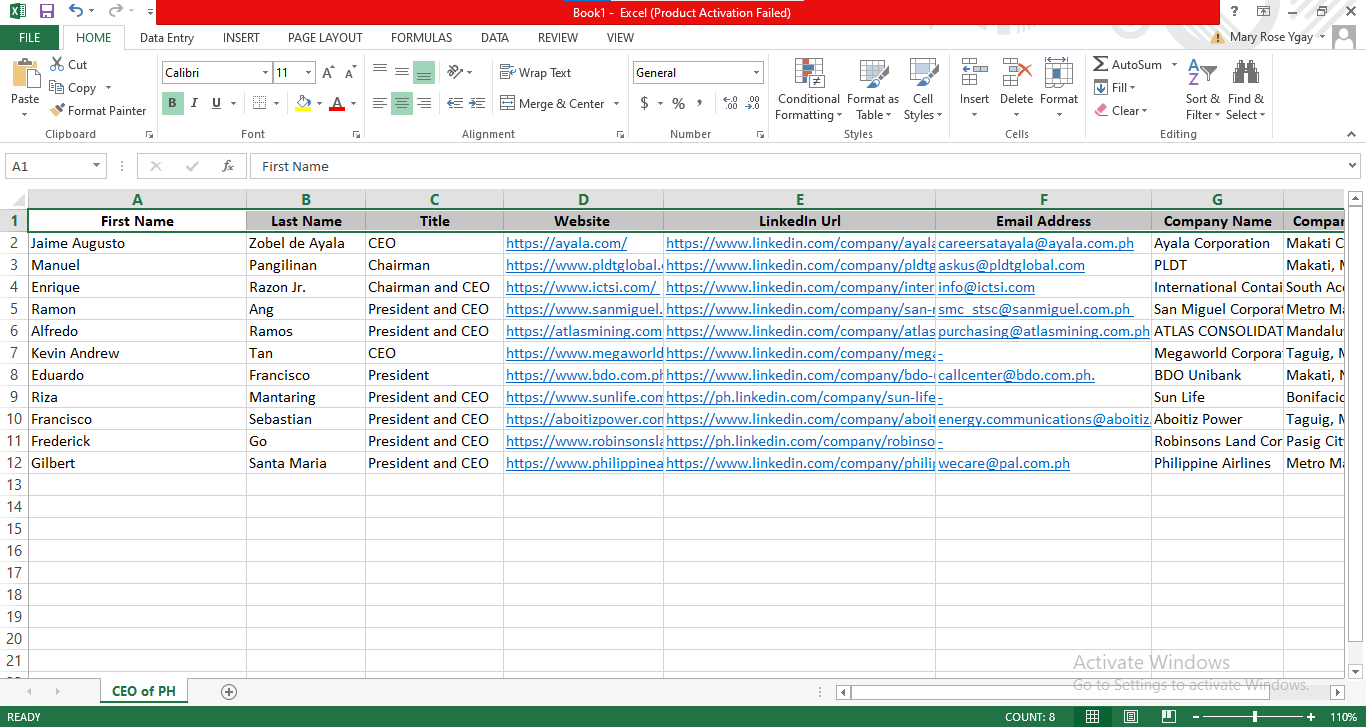Screen dimensions: 1366x727
Task: Open Excel Help question mark
Action: click(1234, 12)
